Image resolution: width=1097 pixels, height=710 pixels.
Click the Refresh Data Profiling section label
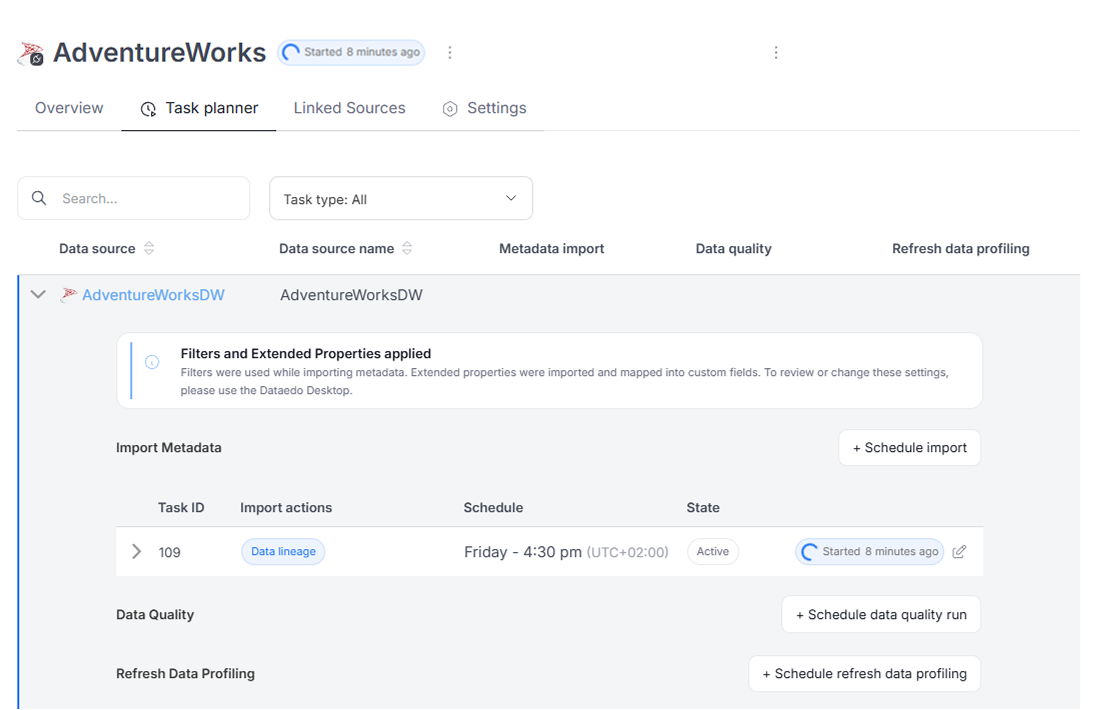tap(185, 674)
